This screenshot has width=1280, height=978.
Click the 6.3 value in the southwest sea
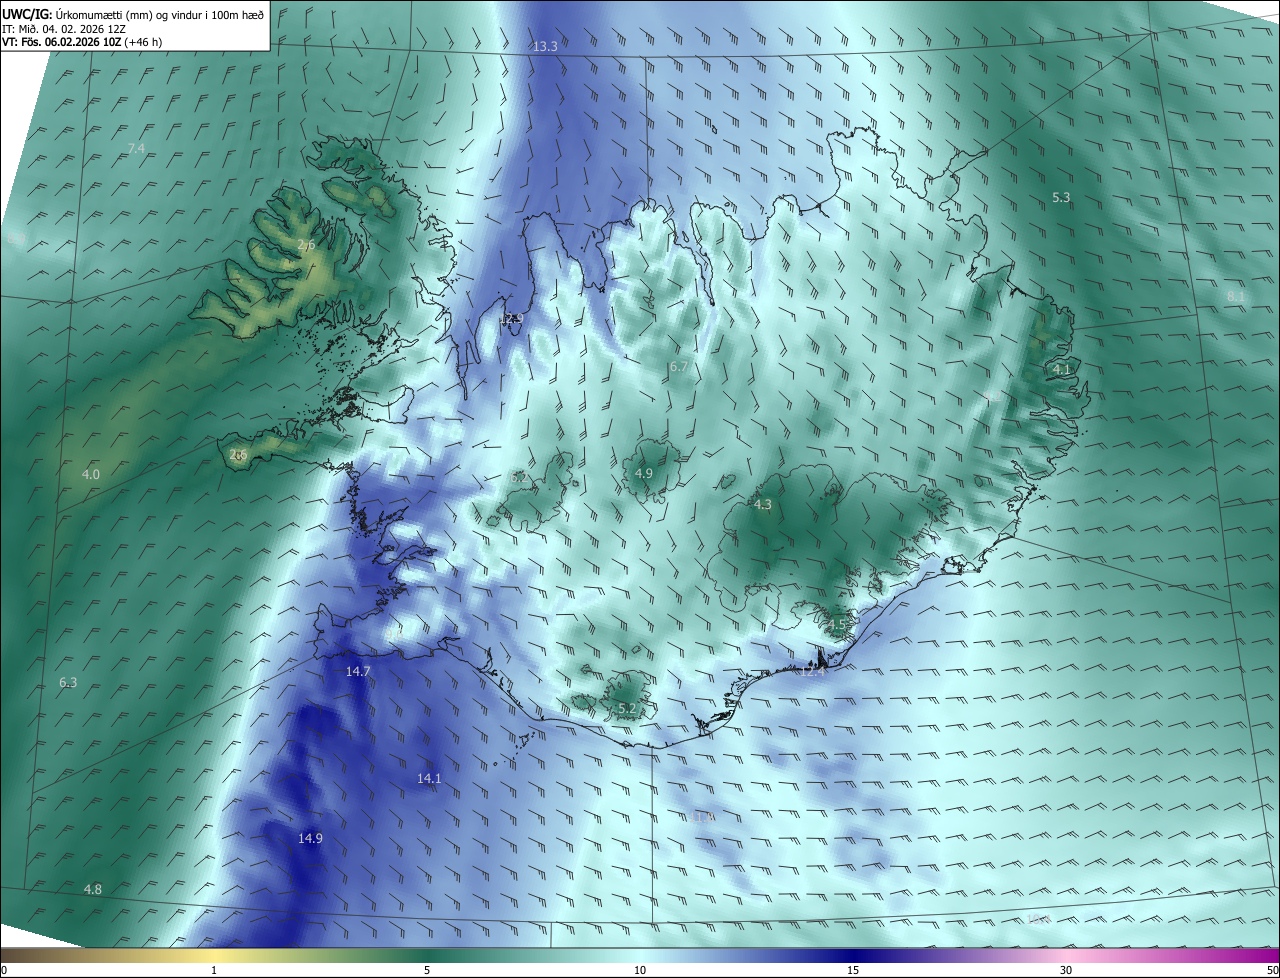click(68, 682)
